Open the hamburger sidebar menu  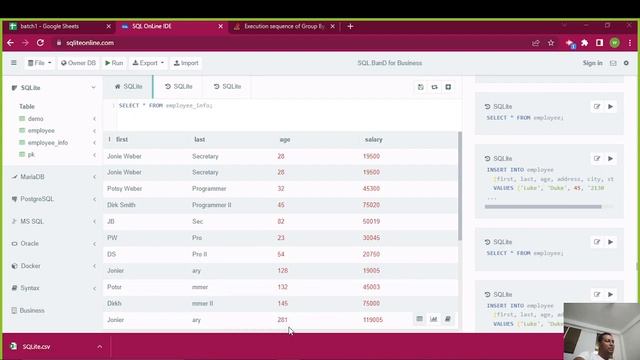point(13,63)
